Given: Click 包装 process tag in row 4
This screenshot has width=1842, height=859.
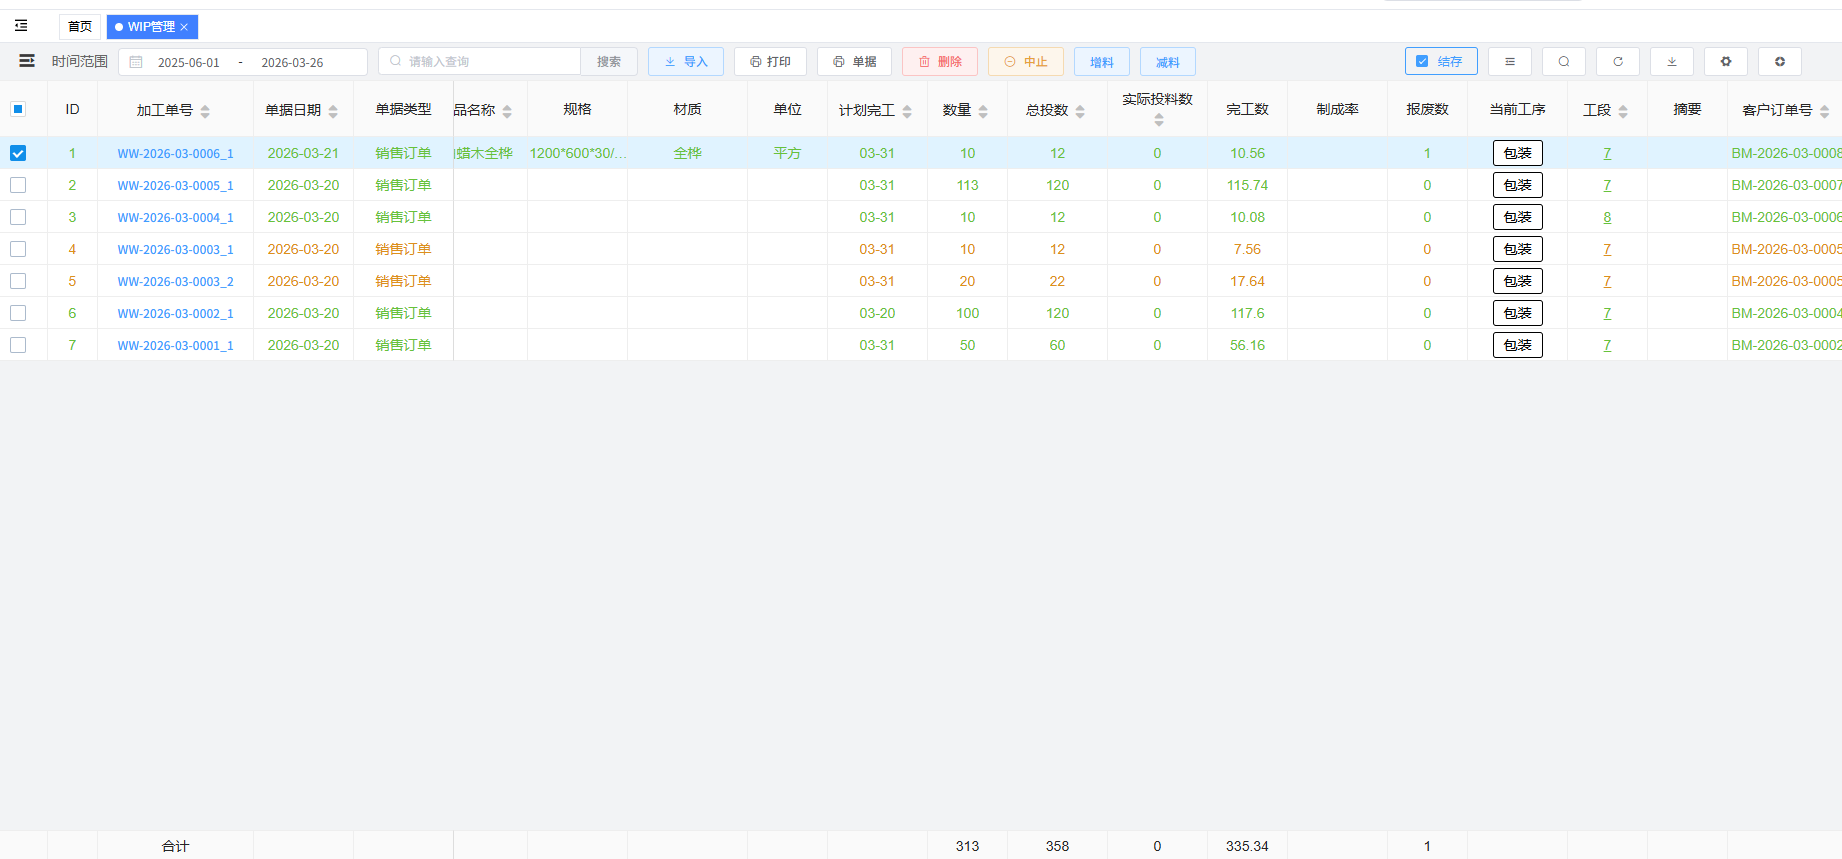Looking at the screenshot, I should (x=1517, y=249).
